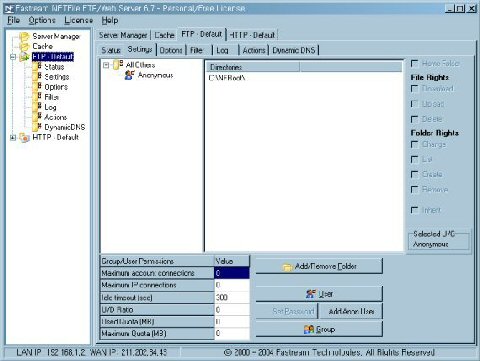Click the User button
Viewport: 480px width, 361px height.
click(x=319, y=294)
